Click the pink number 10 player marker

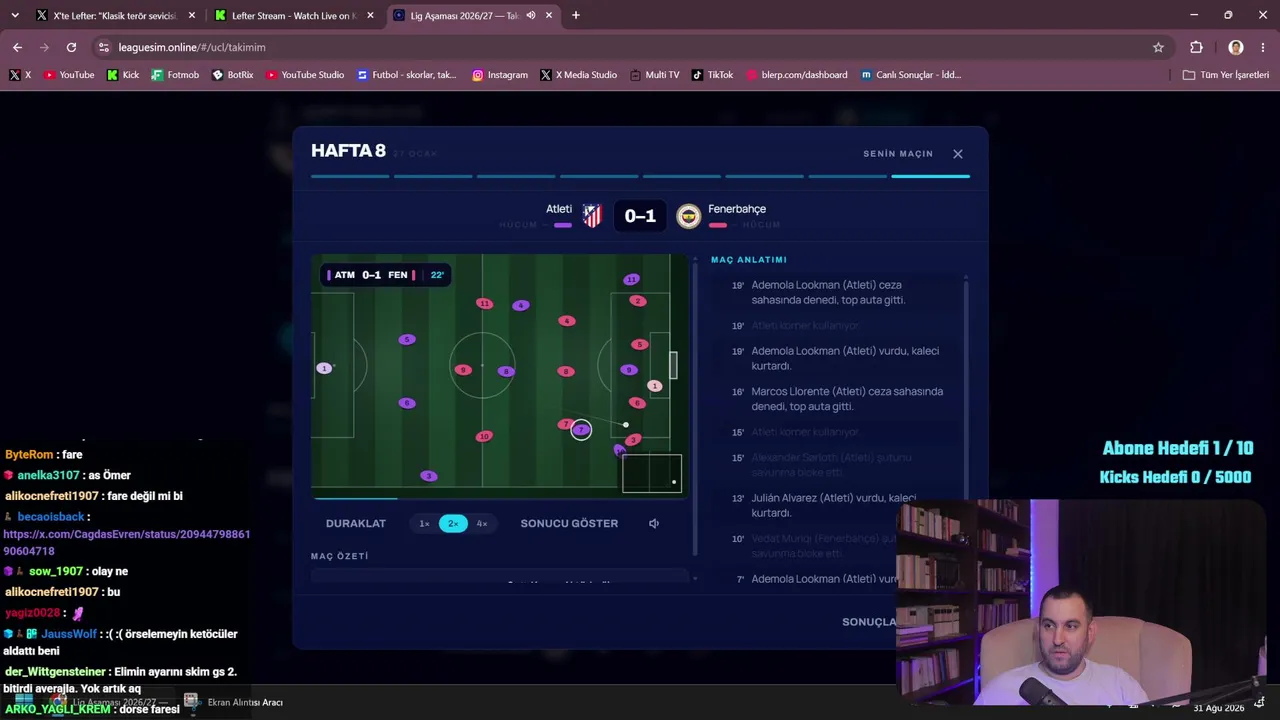tap(484, 436)
